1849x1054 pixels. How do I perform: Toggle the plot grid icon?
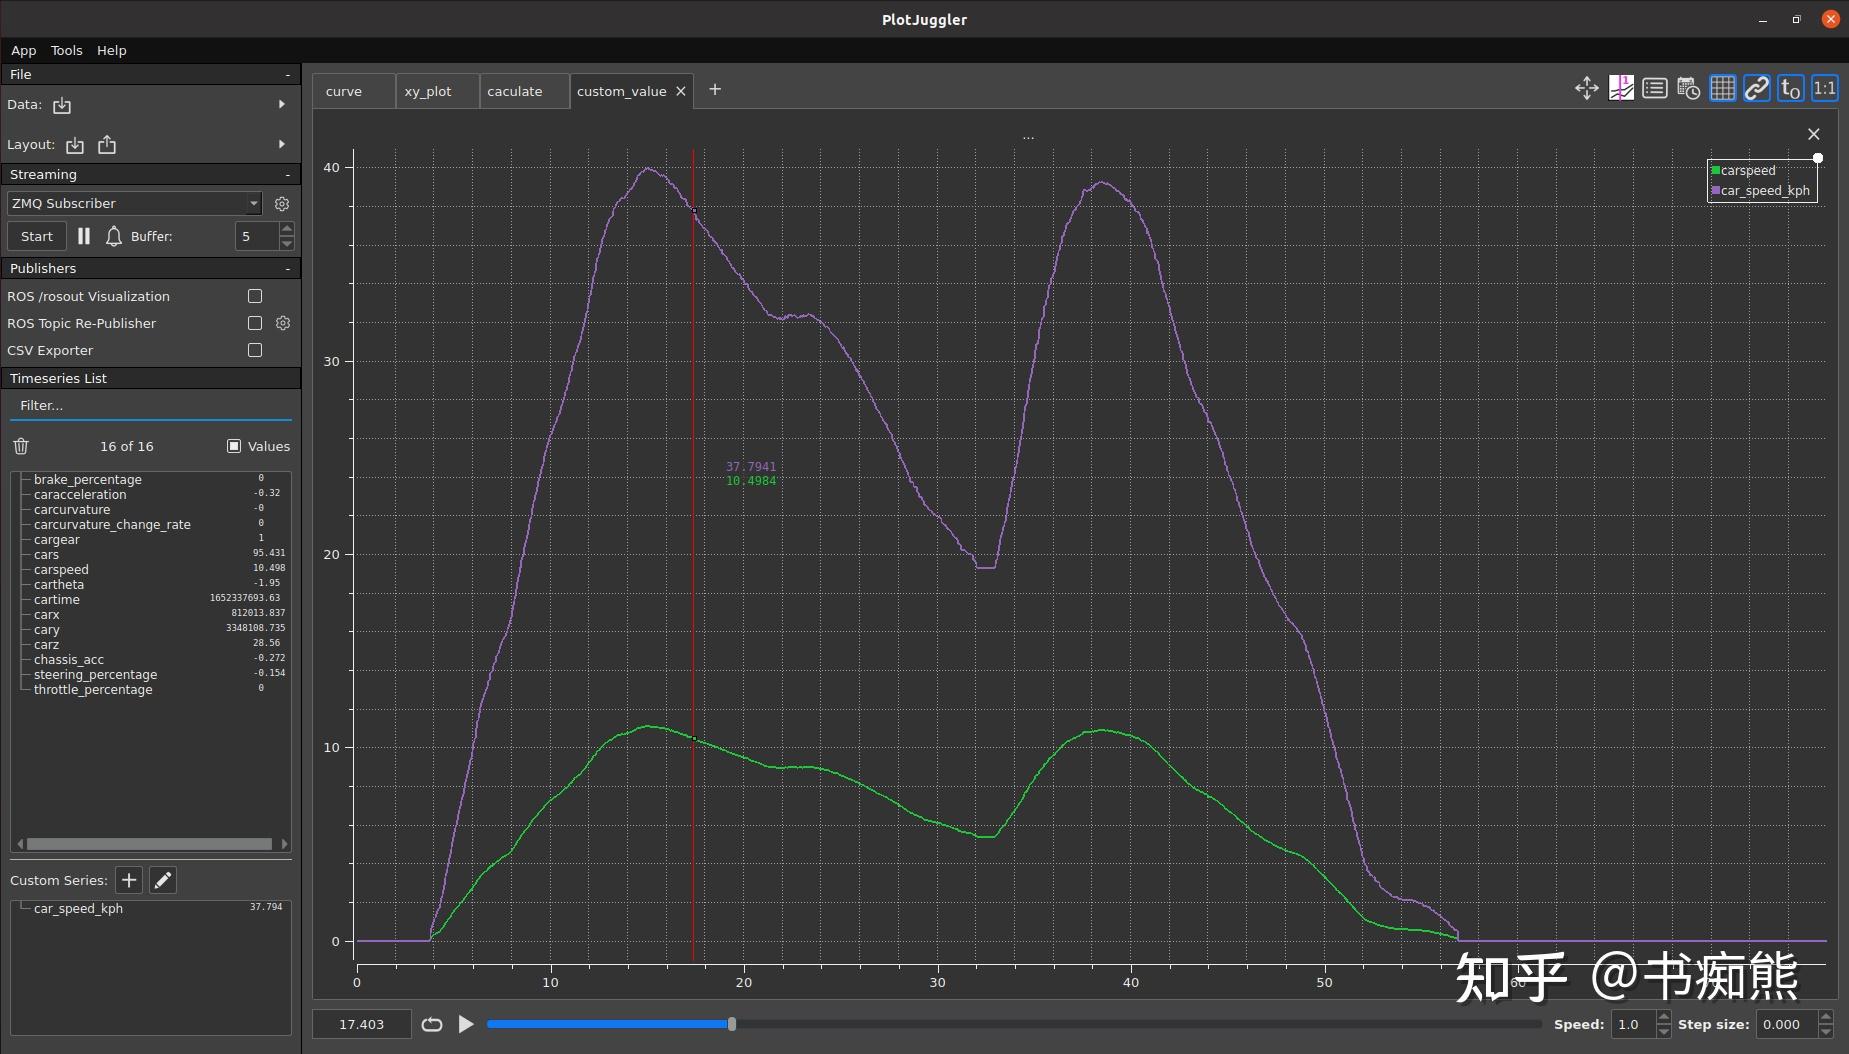[1723, 89]
